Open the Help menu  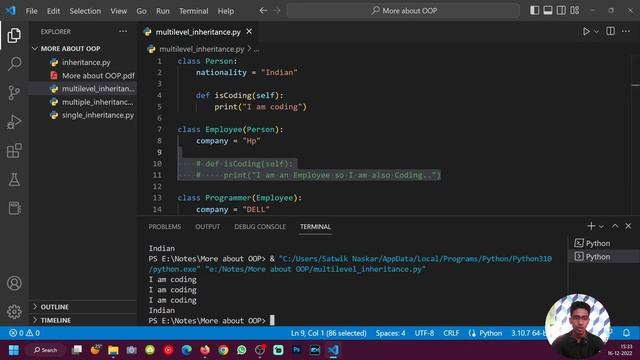tap(225, 11)
